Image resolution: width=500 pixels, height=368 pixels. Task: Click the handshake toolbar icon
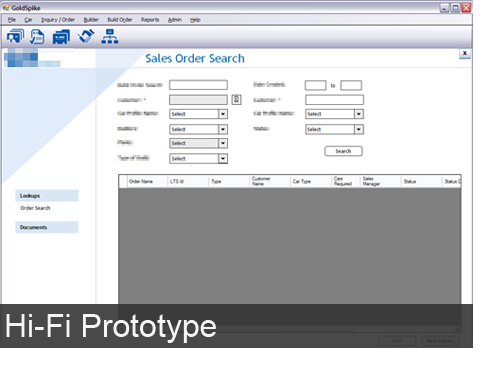86,36
